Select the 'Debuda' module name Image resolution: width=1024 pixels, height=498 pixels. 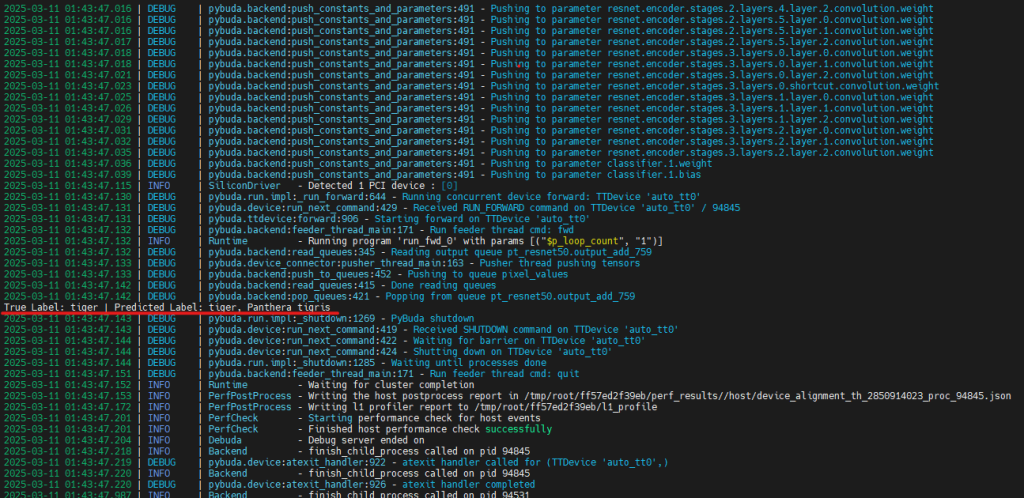pos(225,441)
